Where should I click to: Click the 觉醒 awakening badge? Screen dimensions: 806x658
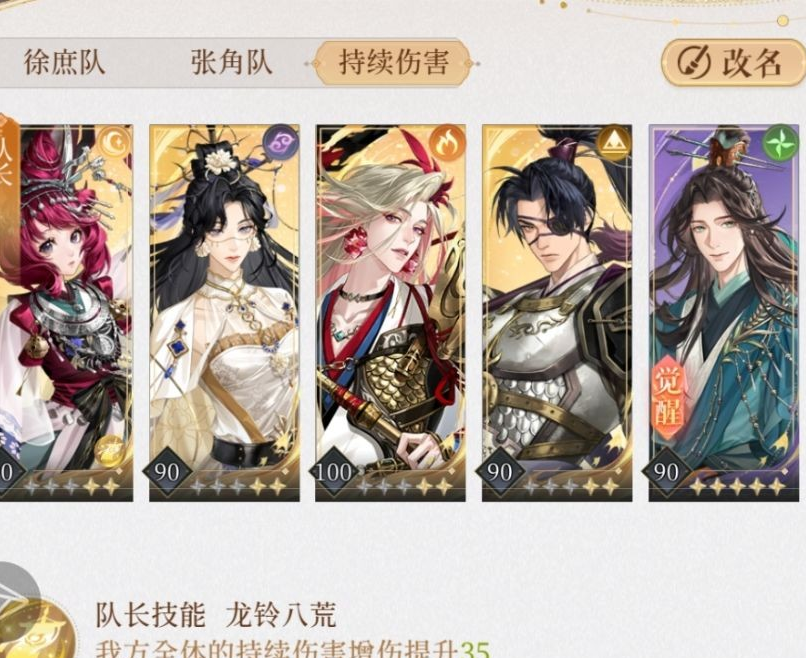[669, 397]
